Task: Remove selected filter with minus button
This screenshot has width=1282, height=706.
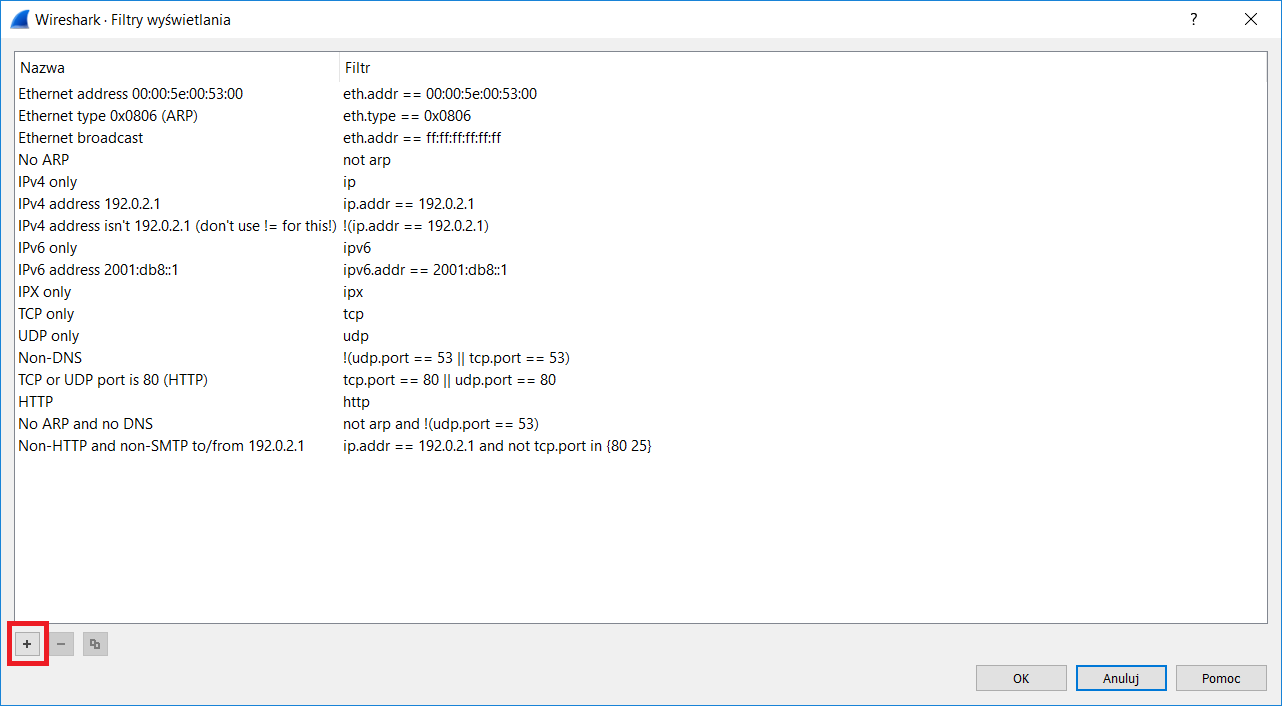Action: (x=61, y=645)
